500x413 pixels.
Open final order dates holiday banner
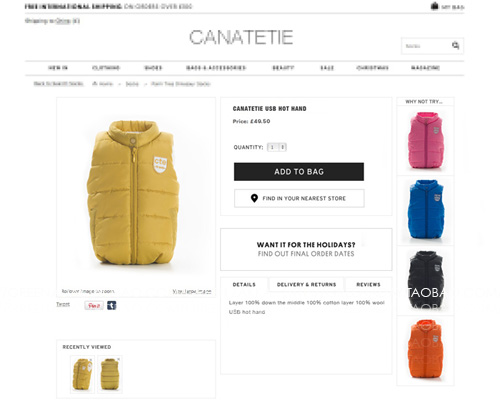(306, 249)
